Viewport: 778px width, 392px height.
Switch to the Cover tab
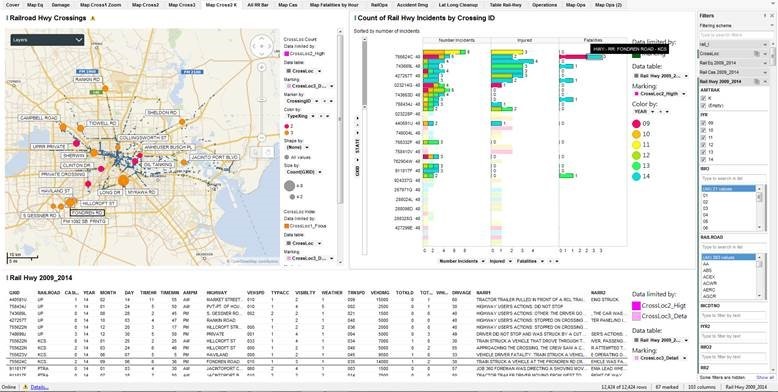click(x=12, y=4)
